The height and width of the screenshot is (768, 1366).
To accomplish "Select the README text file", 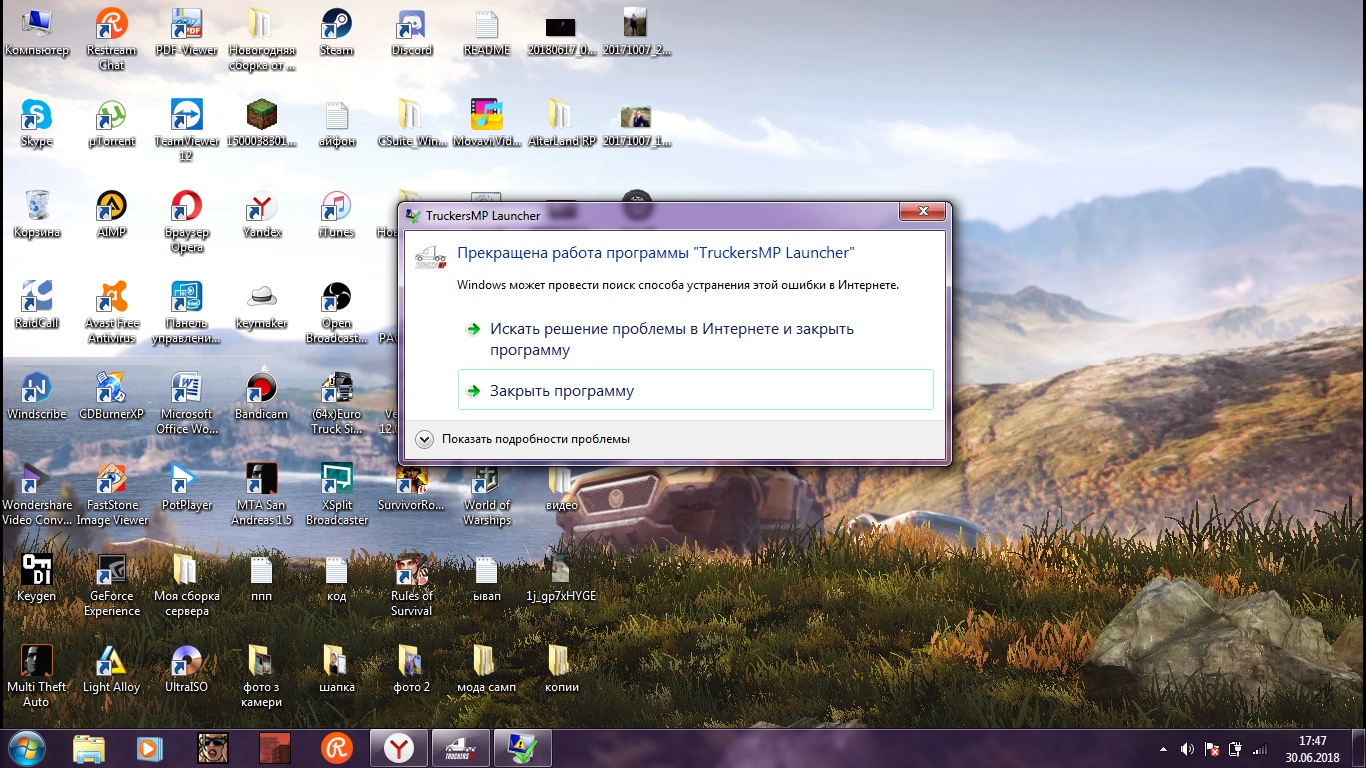I will click(486, 33).
